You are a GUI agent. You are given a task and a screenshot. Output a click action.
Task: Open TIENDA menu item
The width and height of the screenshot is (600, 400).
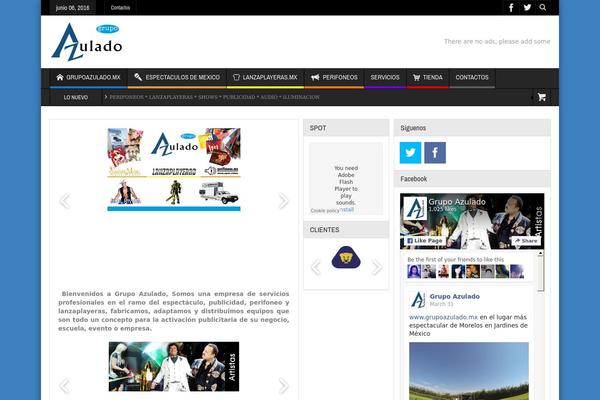coord(428,78)
